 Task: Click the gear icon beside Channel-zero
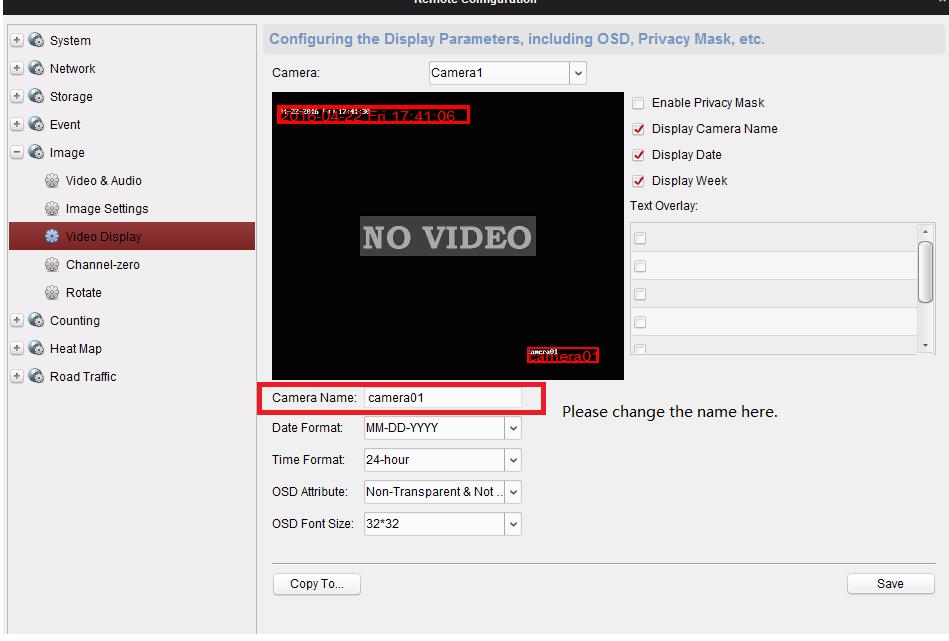pyautogui.click(x=52, y=265)
